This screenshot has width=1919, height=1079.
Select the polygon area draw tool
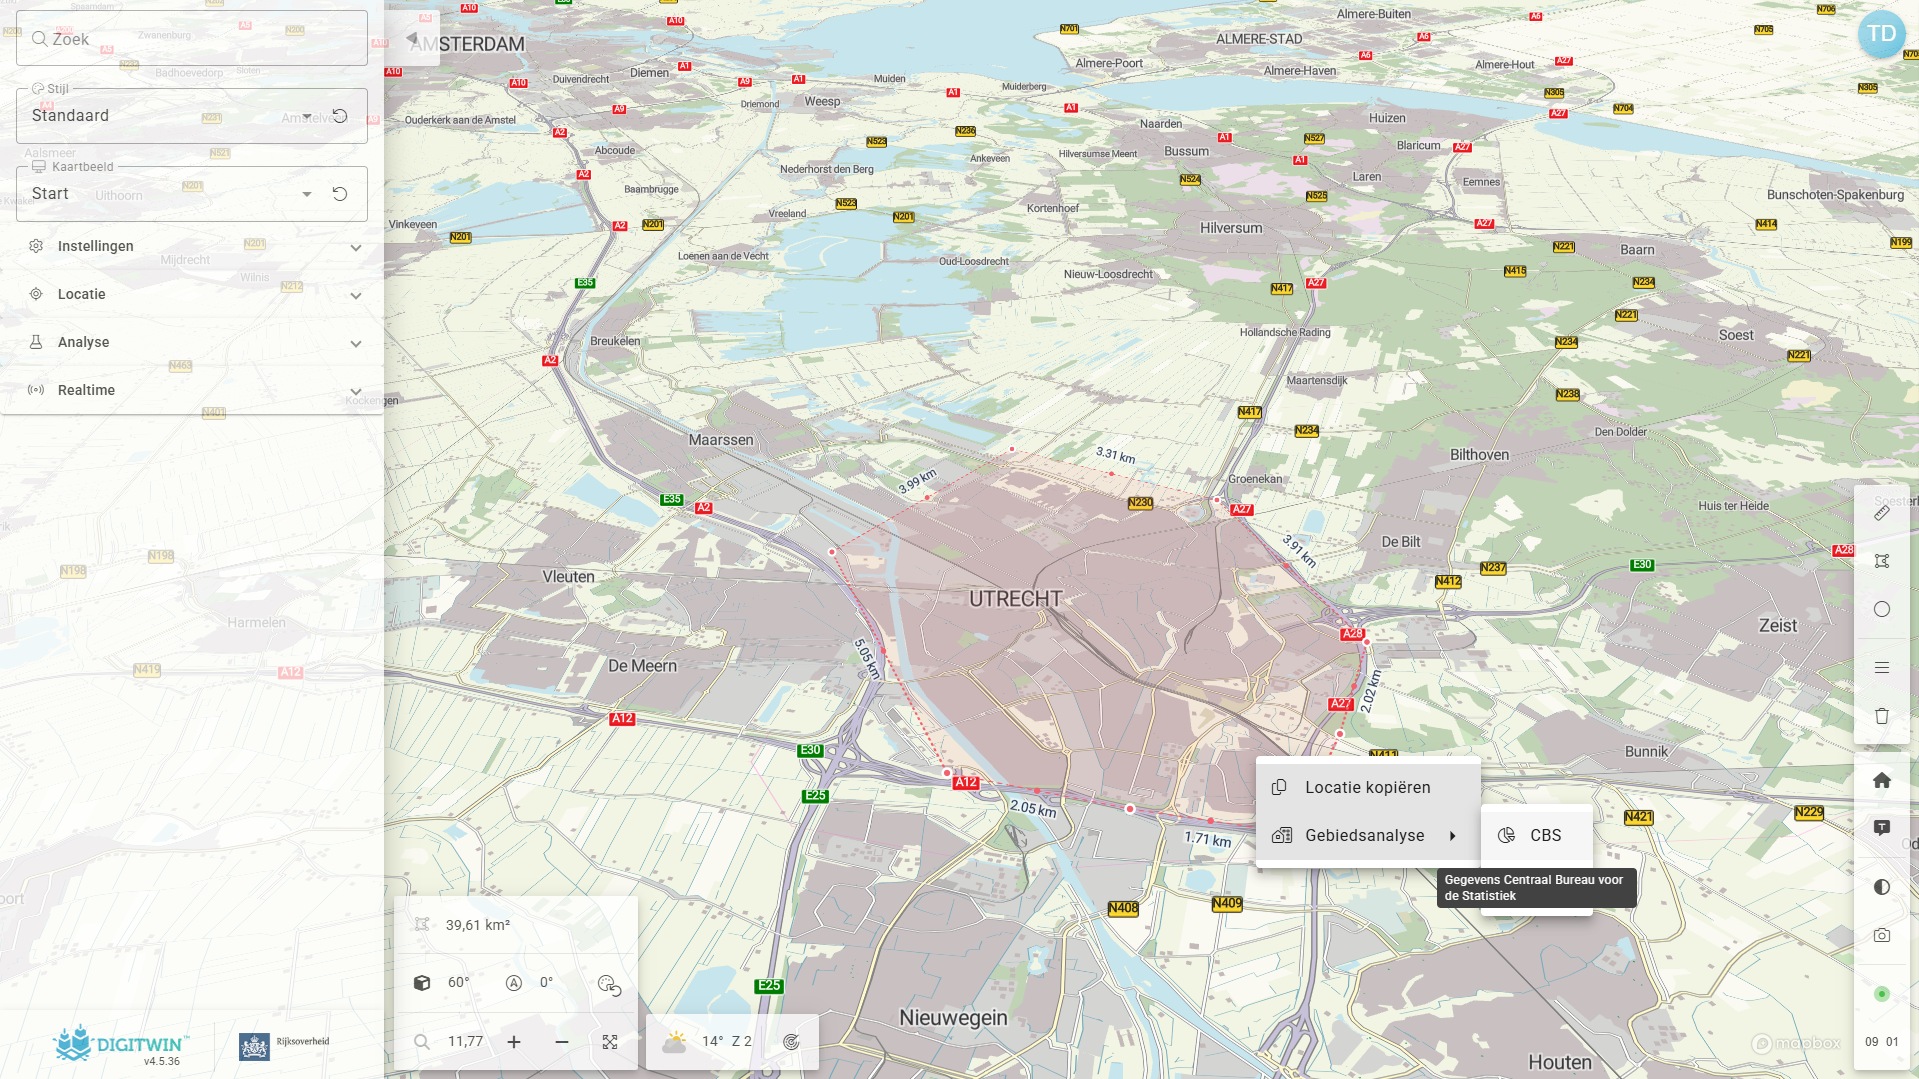pyautogui.click(x=1881, y=561)
